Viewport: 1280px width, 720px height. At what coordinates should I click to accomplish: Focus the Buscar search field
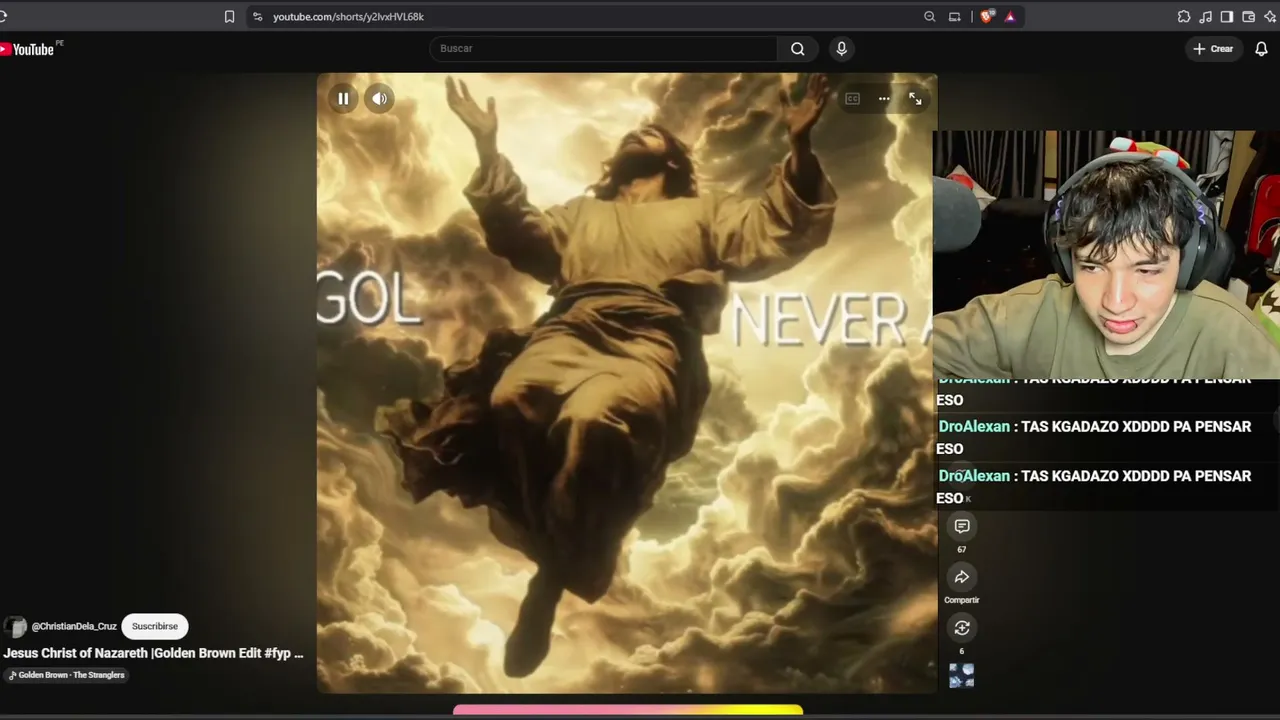[x=604, y=48]
